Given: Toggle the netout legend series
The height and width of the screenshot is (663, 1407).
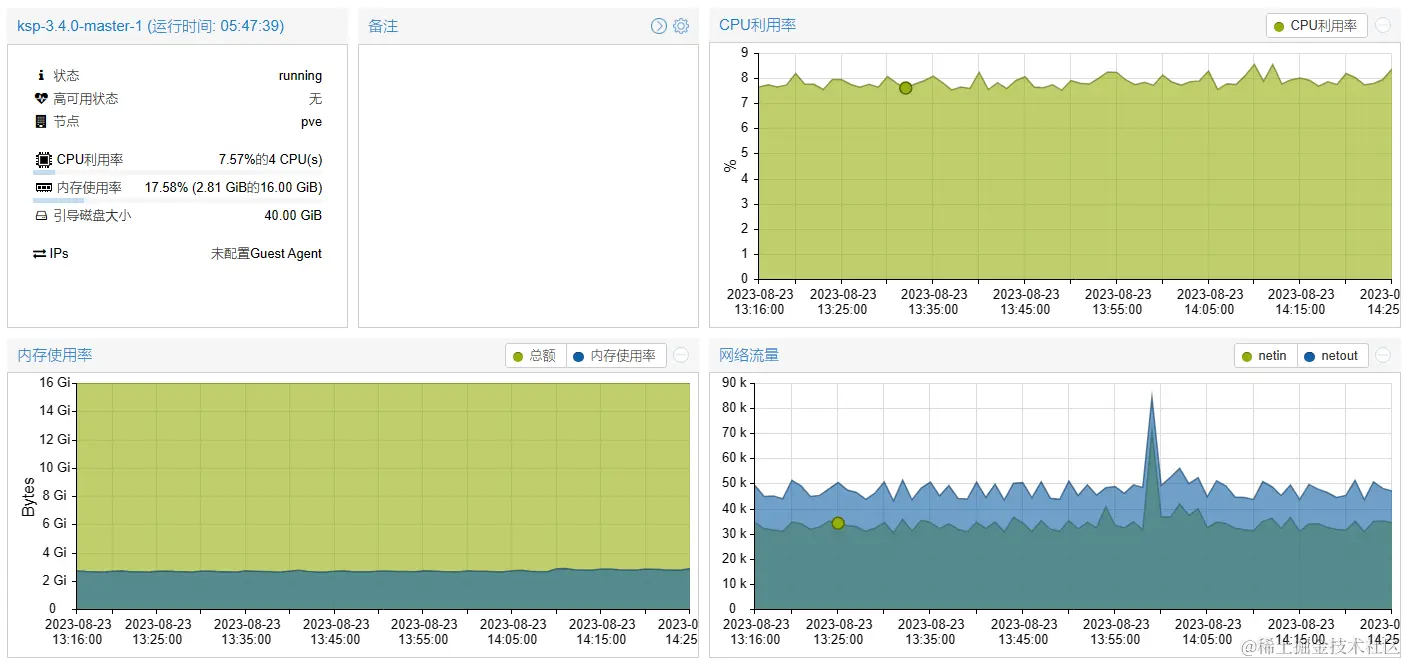Looking at the screenshot, I should pos(1332,355).
